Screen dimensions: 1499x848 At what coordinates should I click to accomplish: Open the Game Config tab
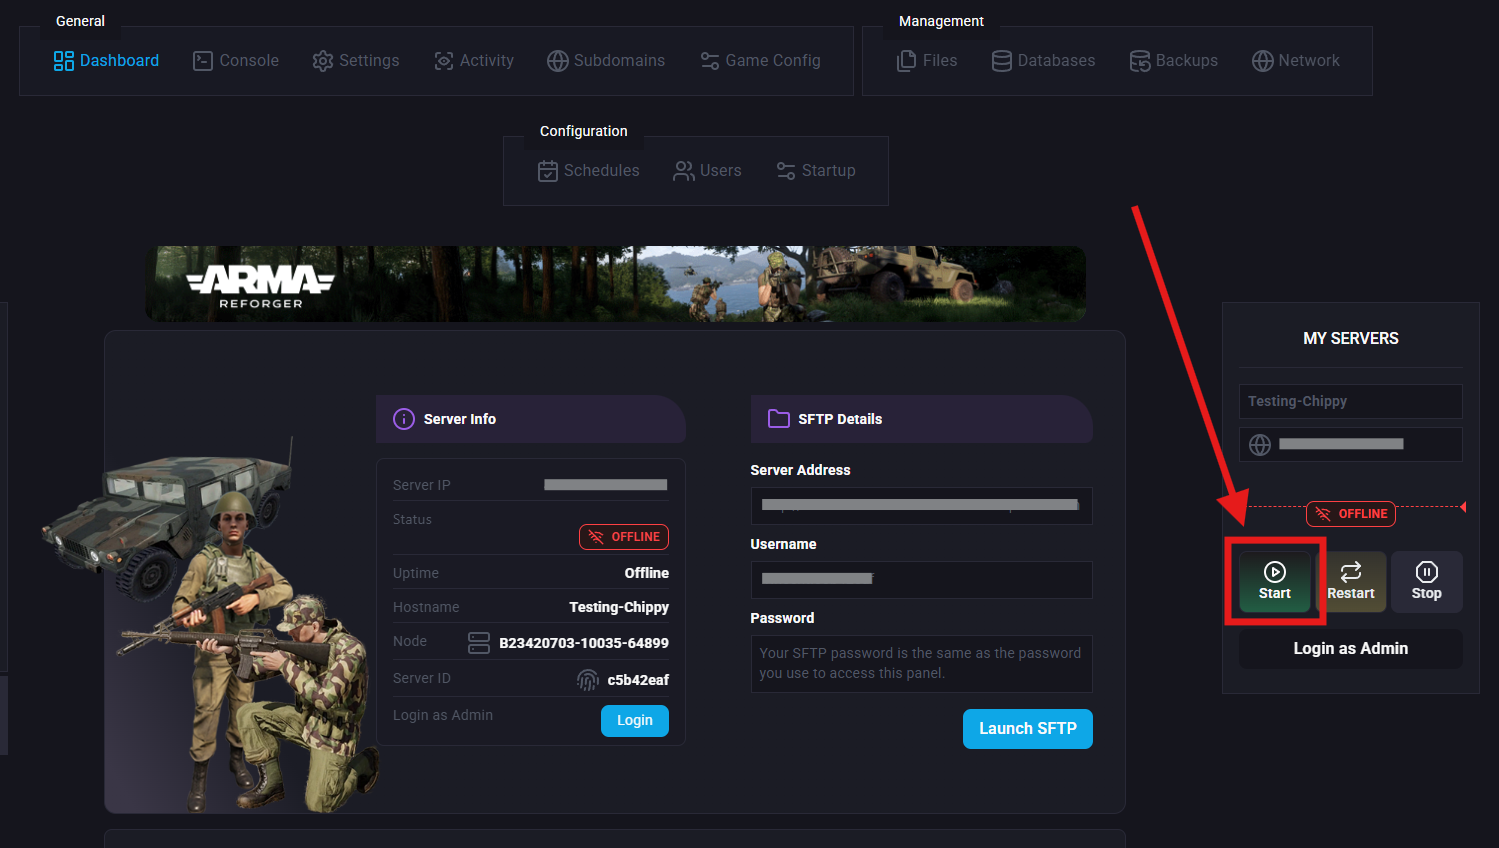tap(761, 61)
